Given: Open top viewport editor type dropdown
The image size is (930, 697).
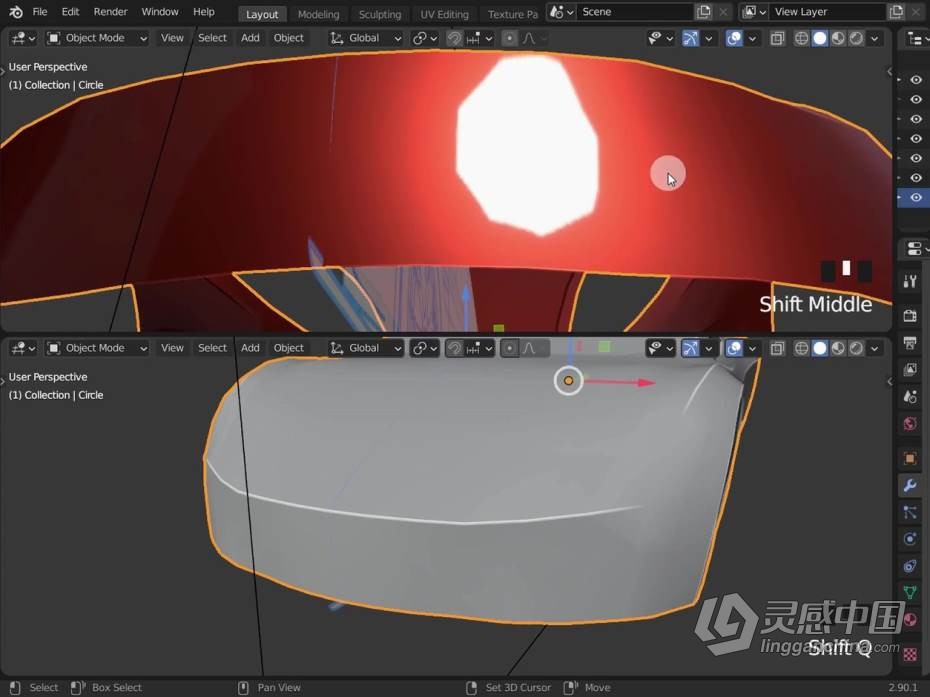Looking at the screenshot, I should 23,38.
